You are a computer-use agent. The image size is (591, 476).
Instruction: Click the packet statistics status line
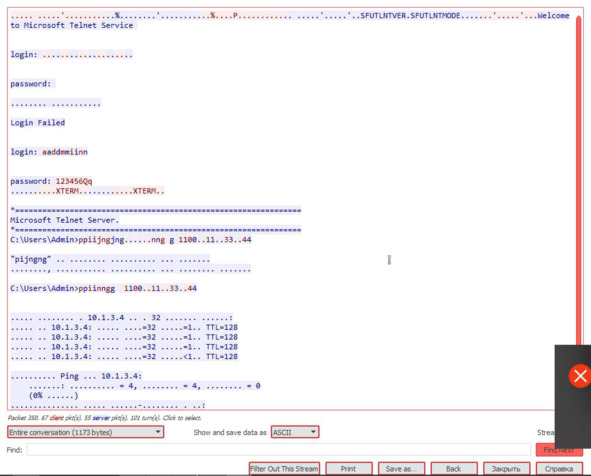tap(104, 418)
